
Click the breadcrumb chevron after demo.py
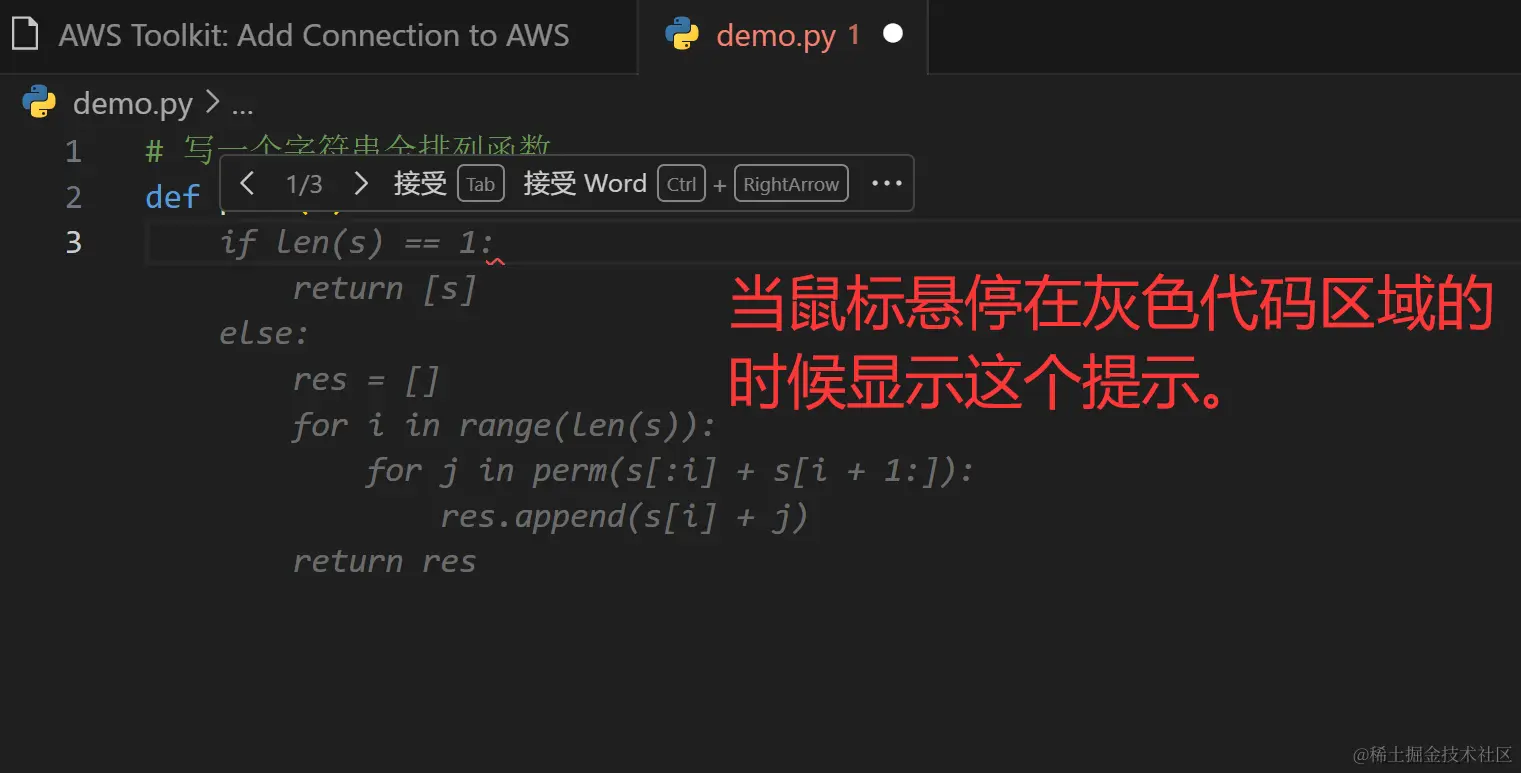(212, 103)
